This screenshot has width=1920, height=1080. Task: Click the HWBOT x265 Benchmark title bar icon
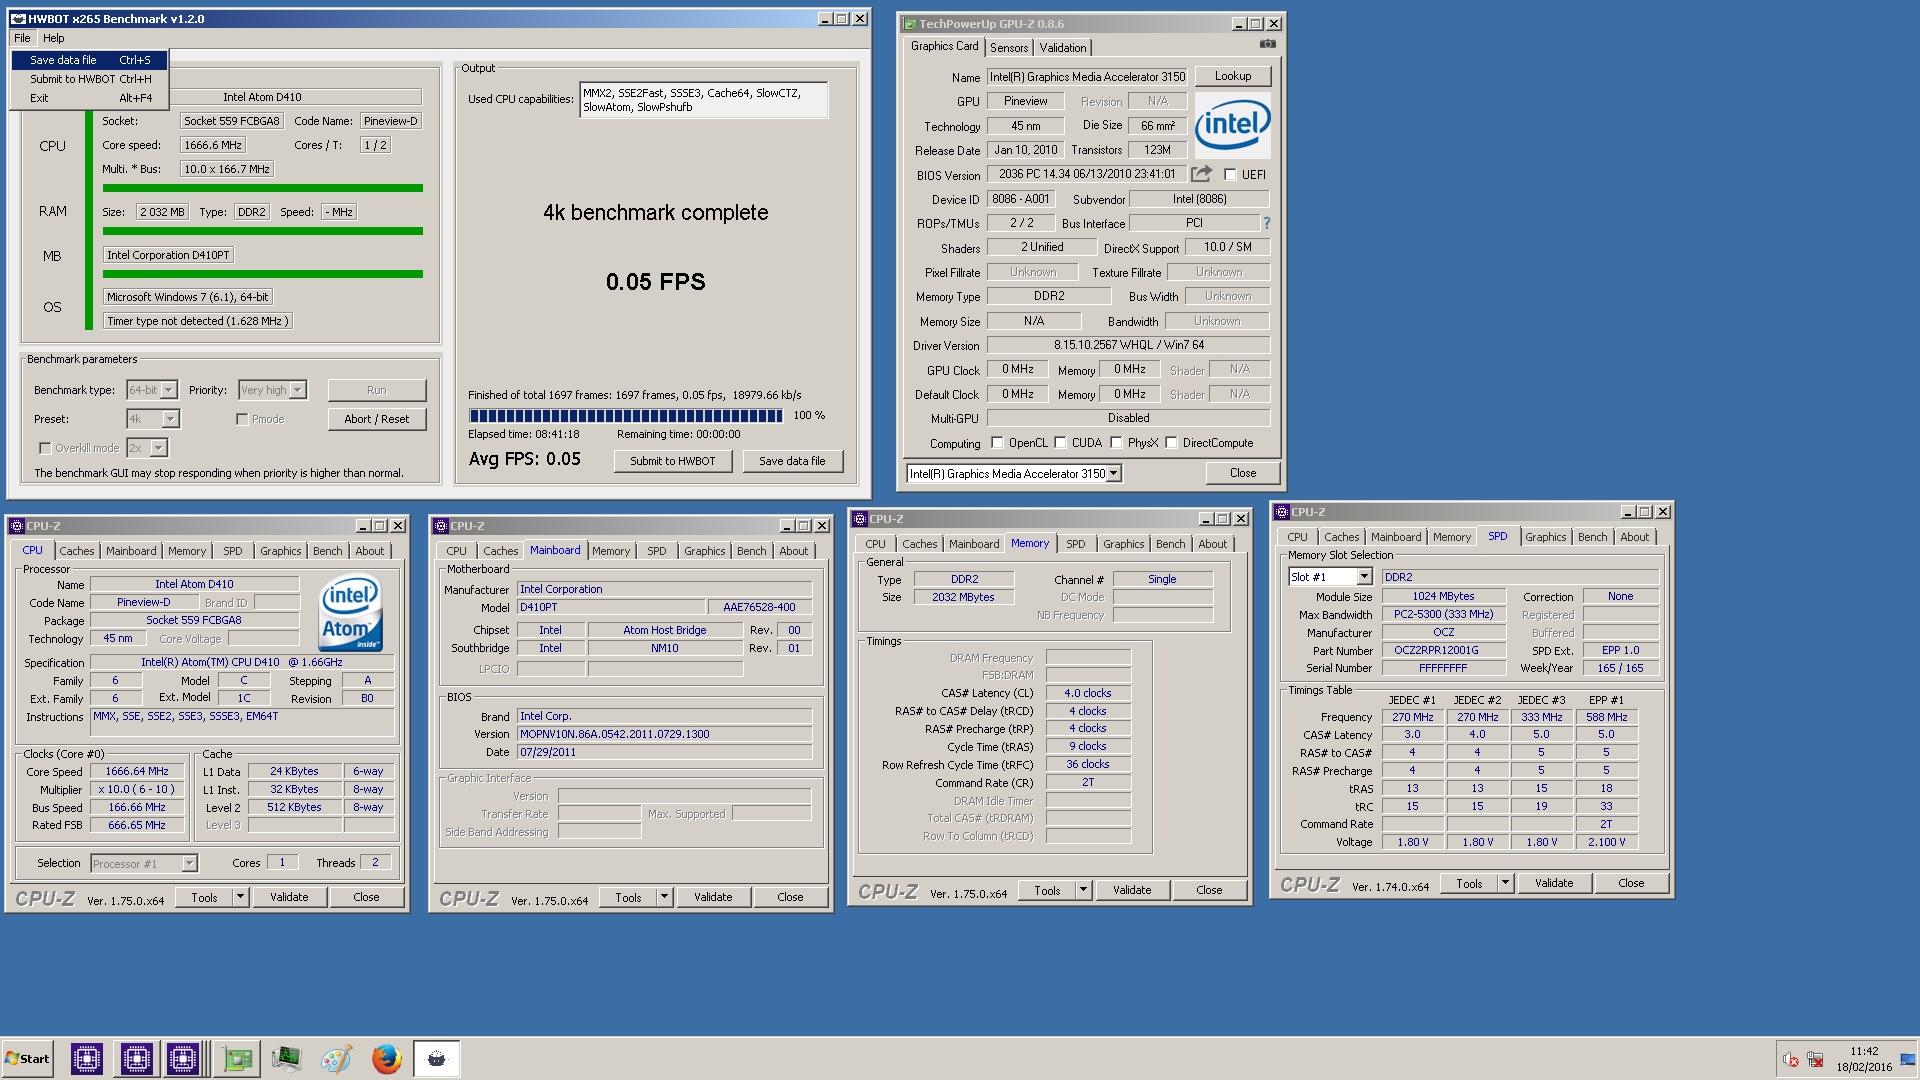[x=18, y=19]
